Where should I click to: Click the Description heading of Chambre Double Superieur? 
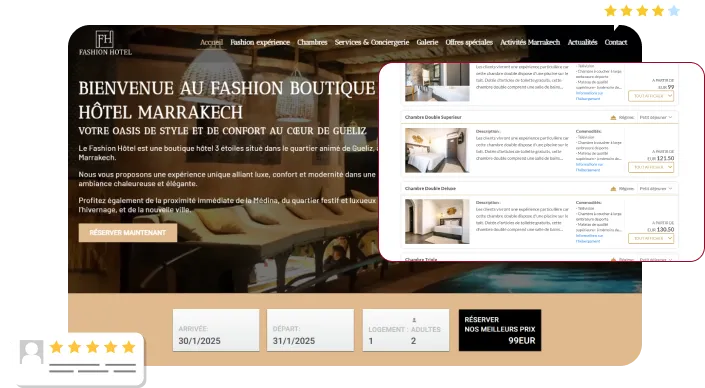[x=488, y=131]
